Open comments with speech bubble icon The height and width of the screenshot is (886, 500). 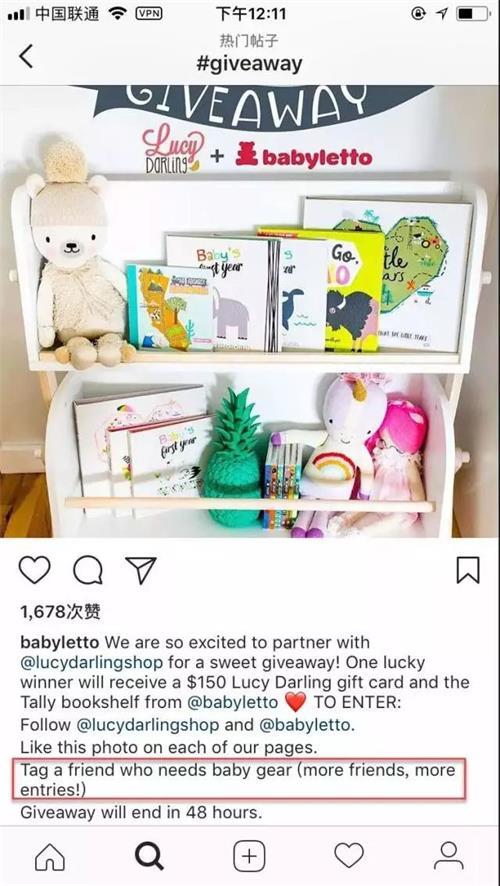88,570
